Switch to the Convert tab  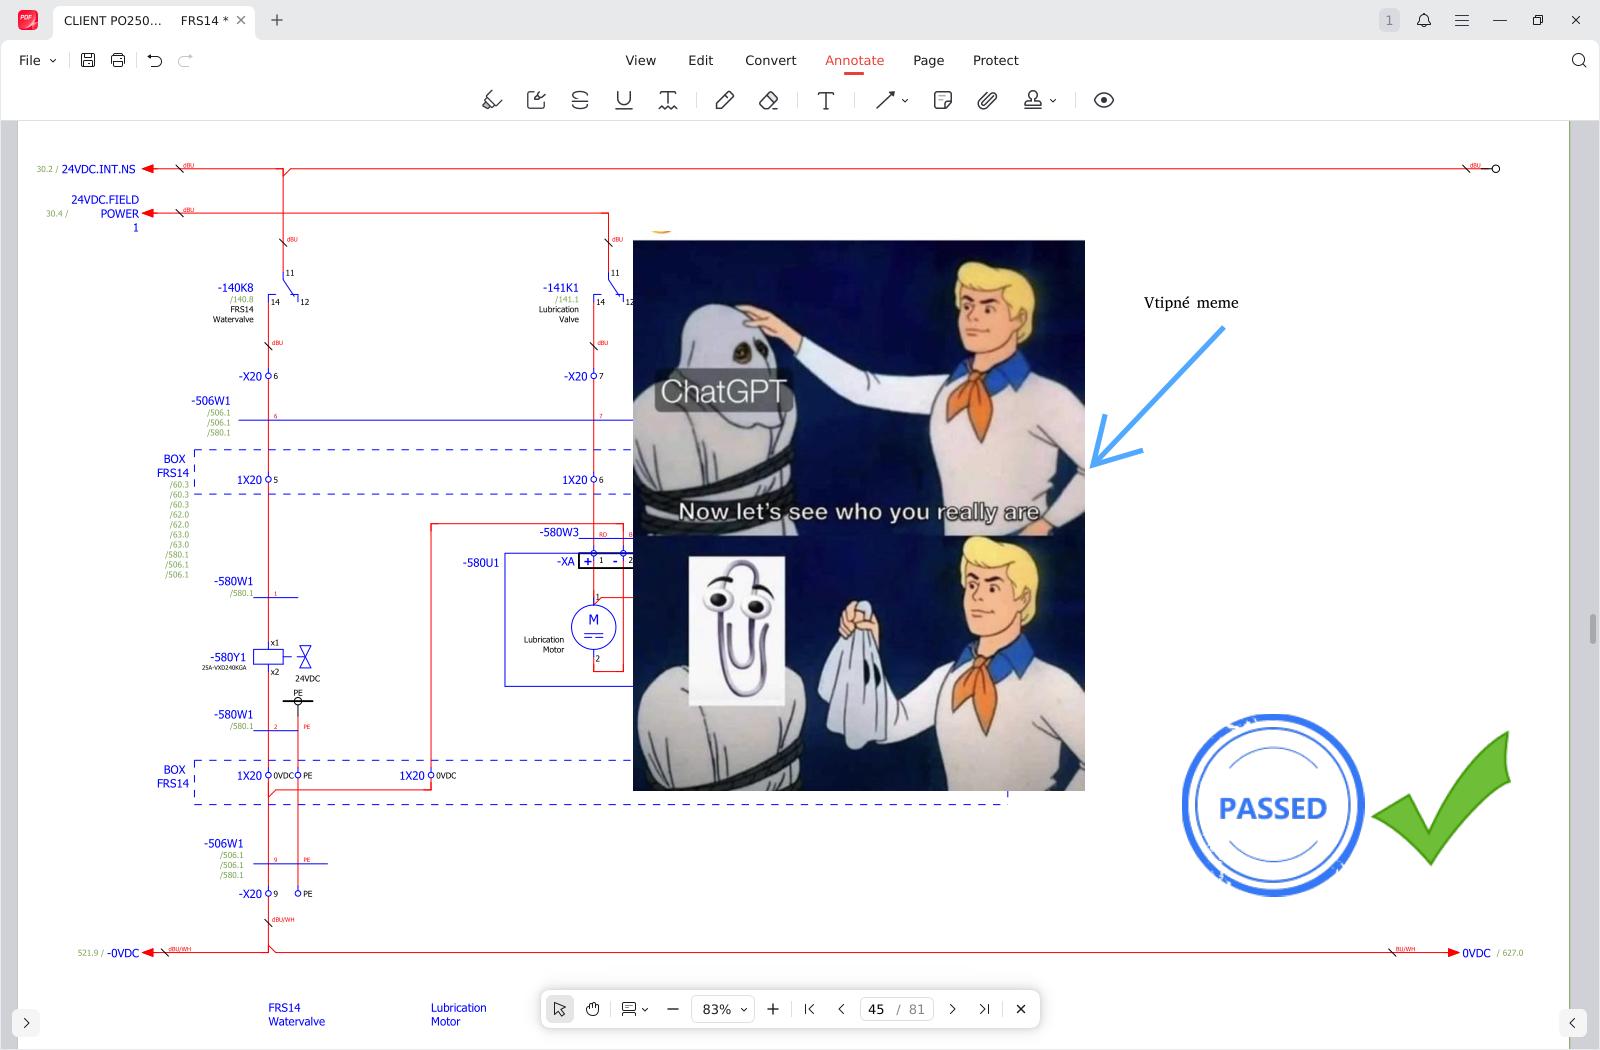click(x=770, y=60)
